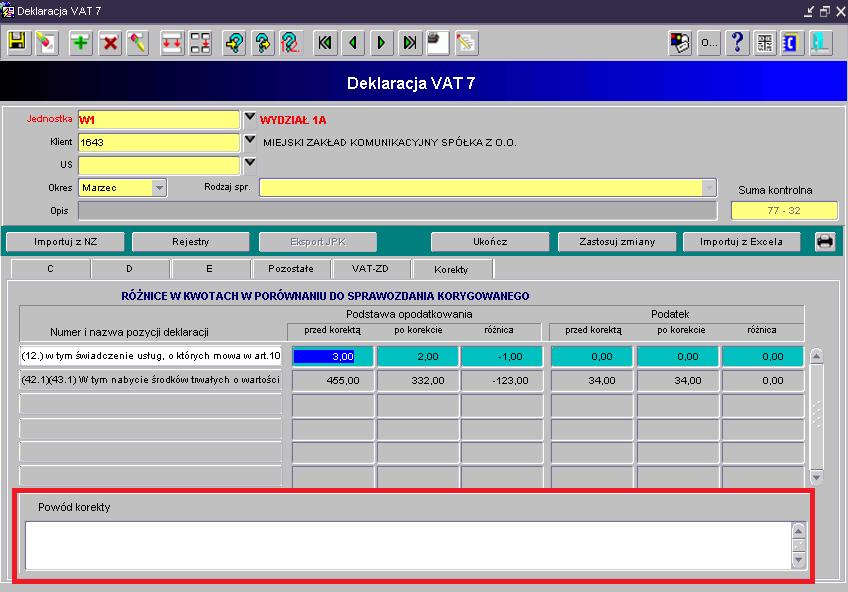Viewport: 848px width, 592px height.
Task: Select the row '(12.) w tym świadczenie usług'
Action: tap(151, 356)
